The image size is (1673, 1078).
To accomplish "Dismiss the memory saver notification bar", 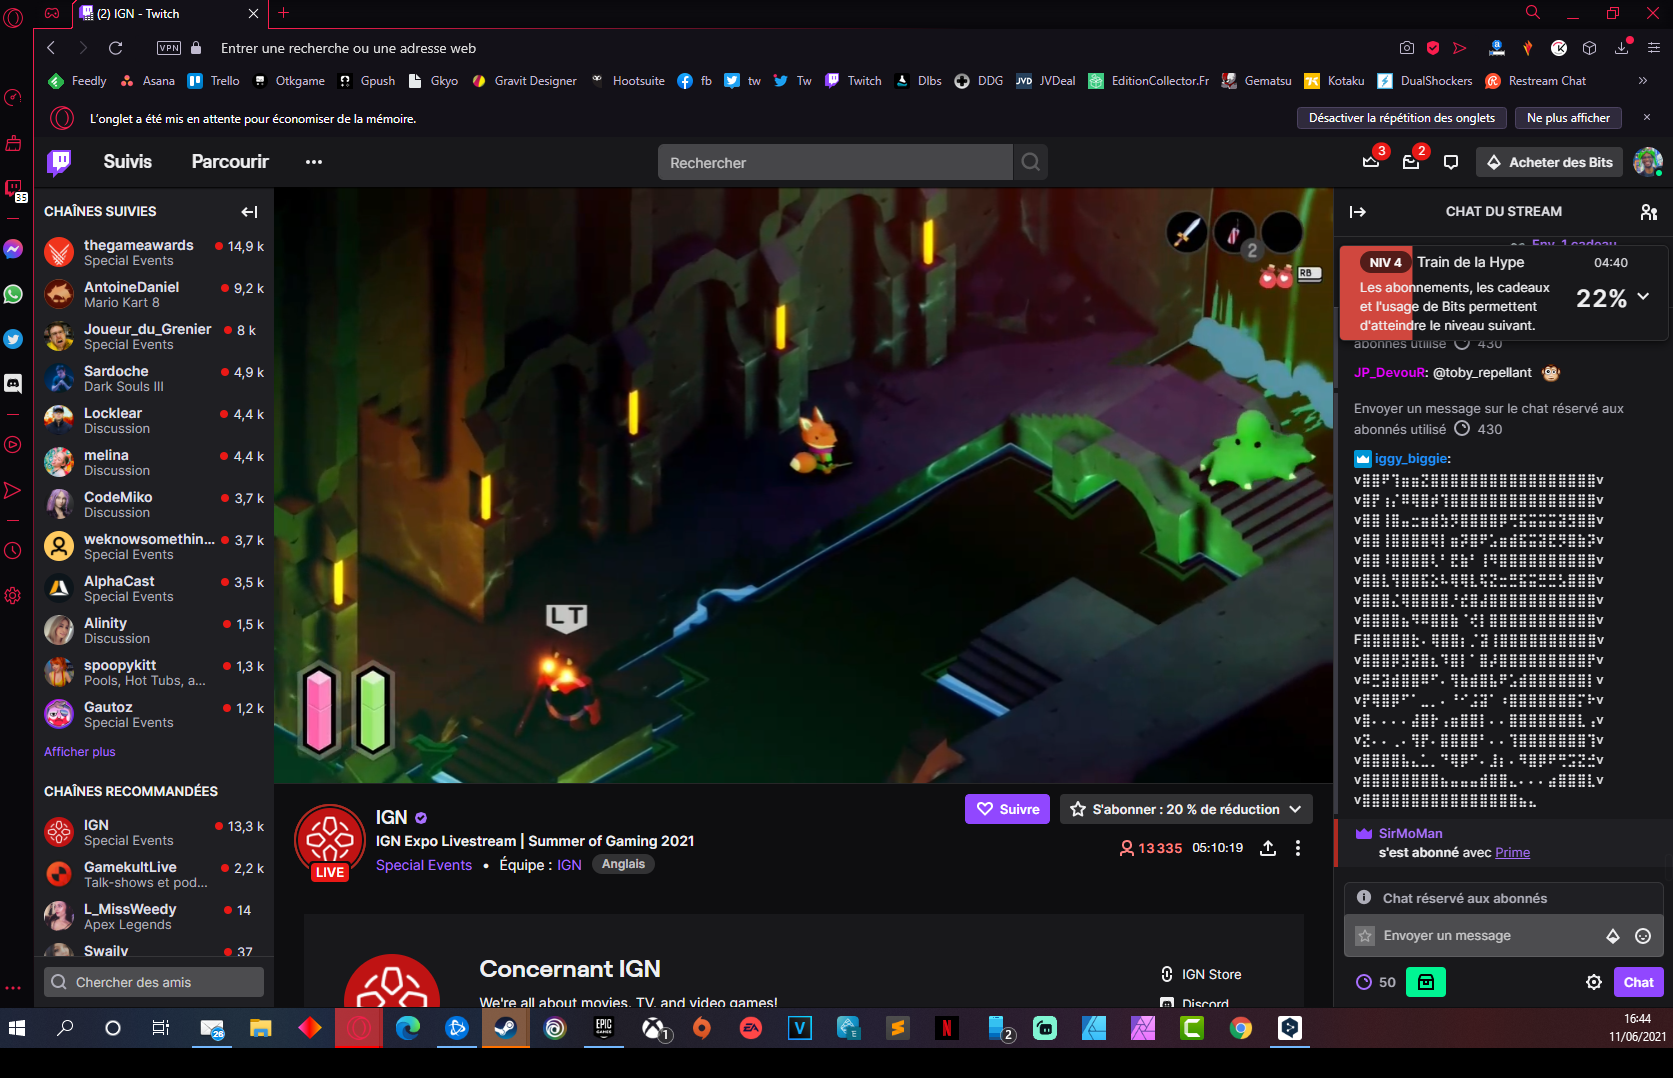I will [x=1647, y=118].
